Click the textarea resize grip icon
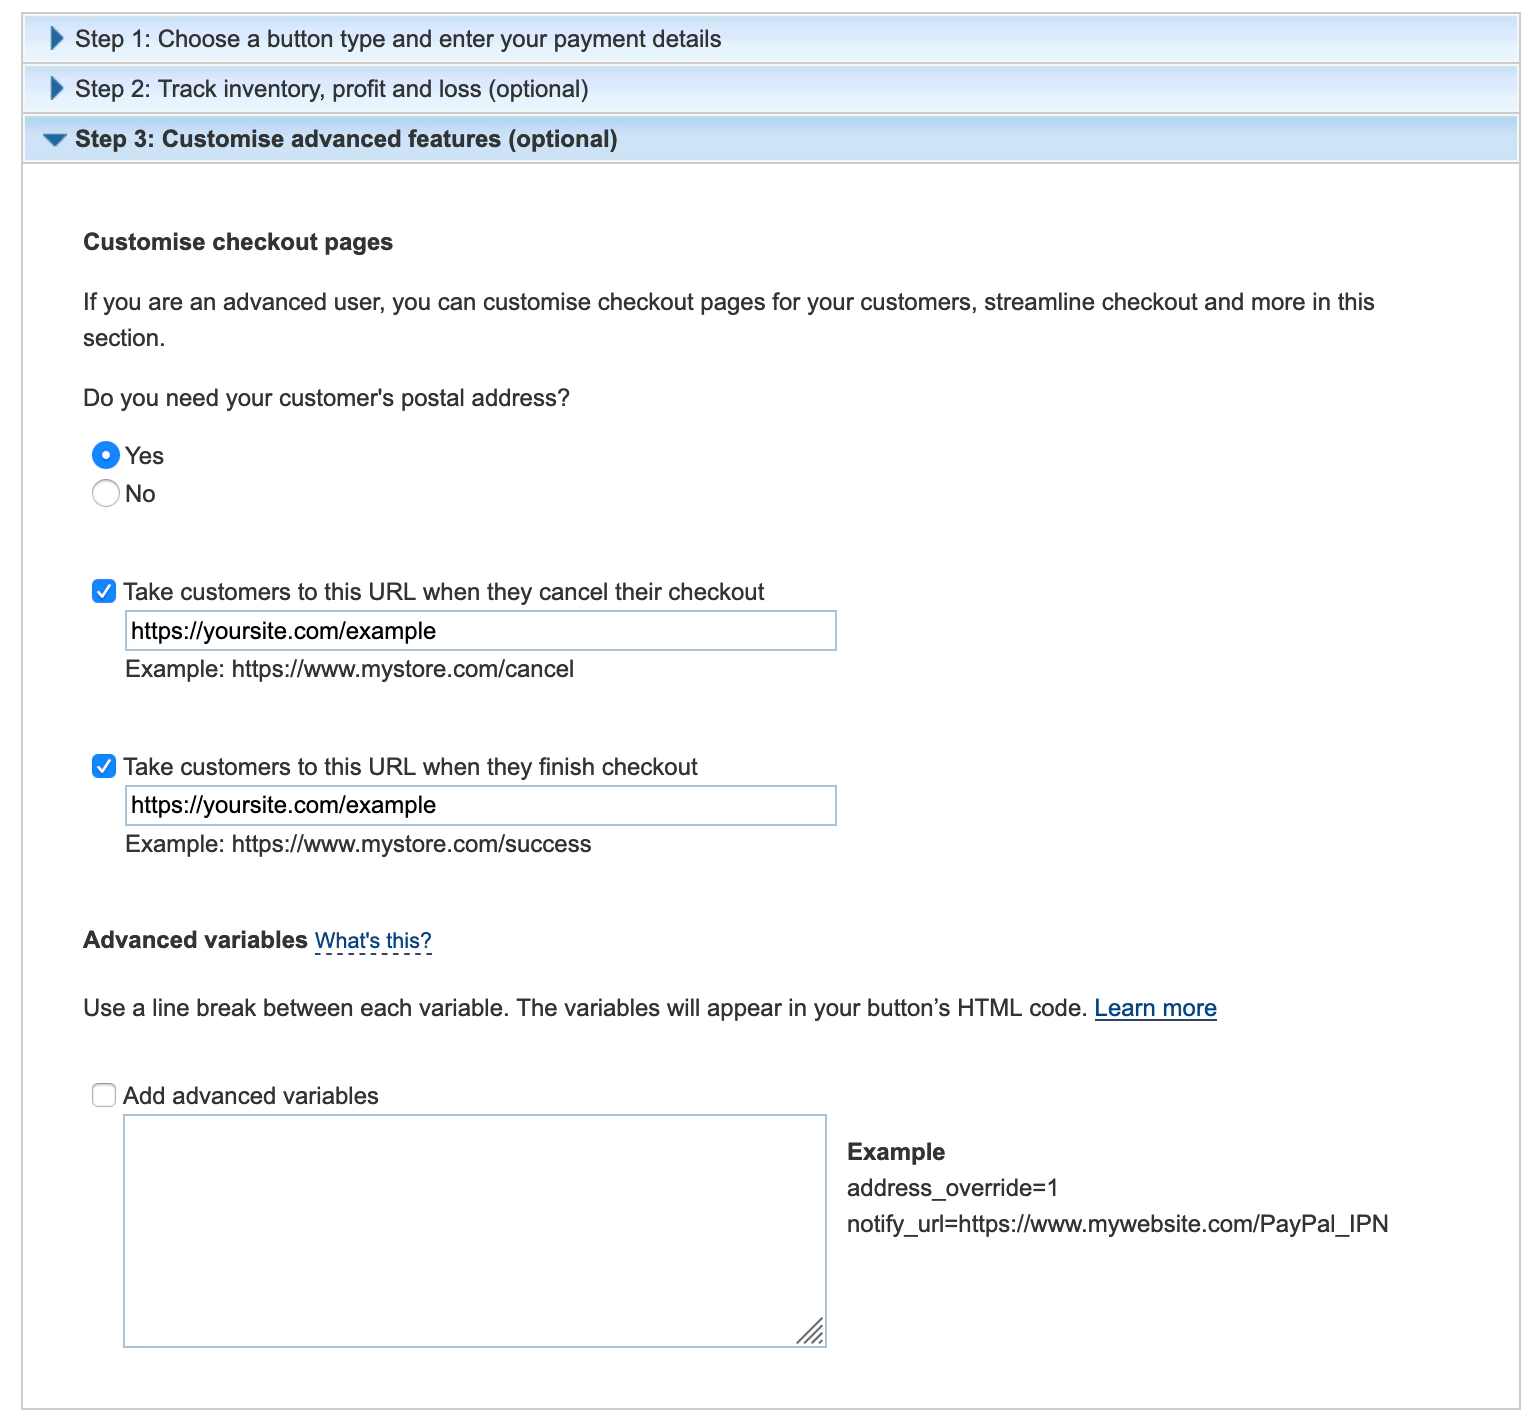 (x=812, y=1329)
